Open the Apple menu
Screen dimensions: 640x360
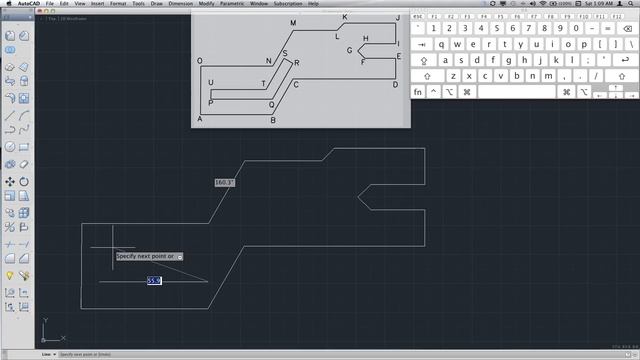(9, 3)
